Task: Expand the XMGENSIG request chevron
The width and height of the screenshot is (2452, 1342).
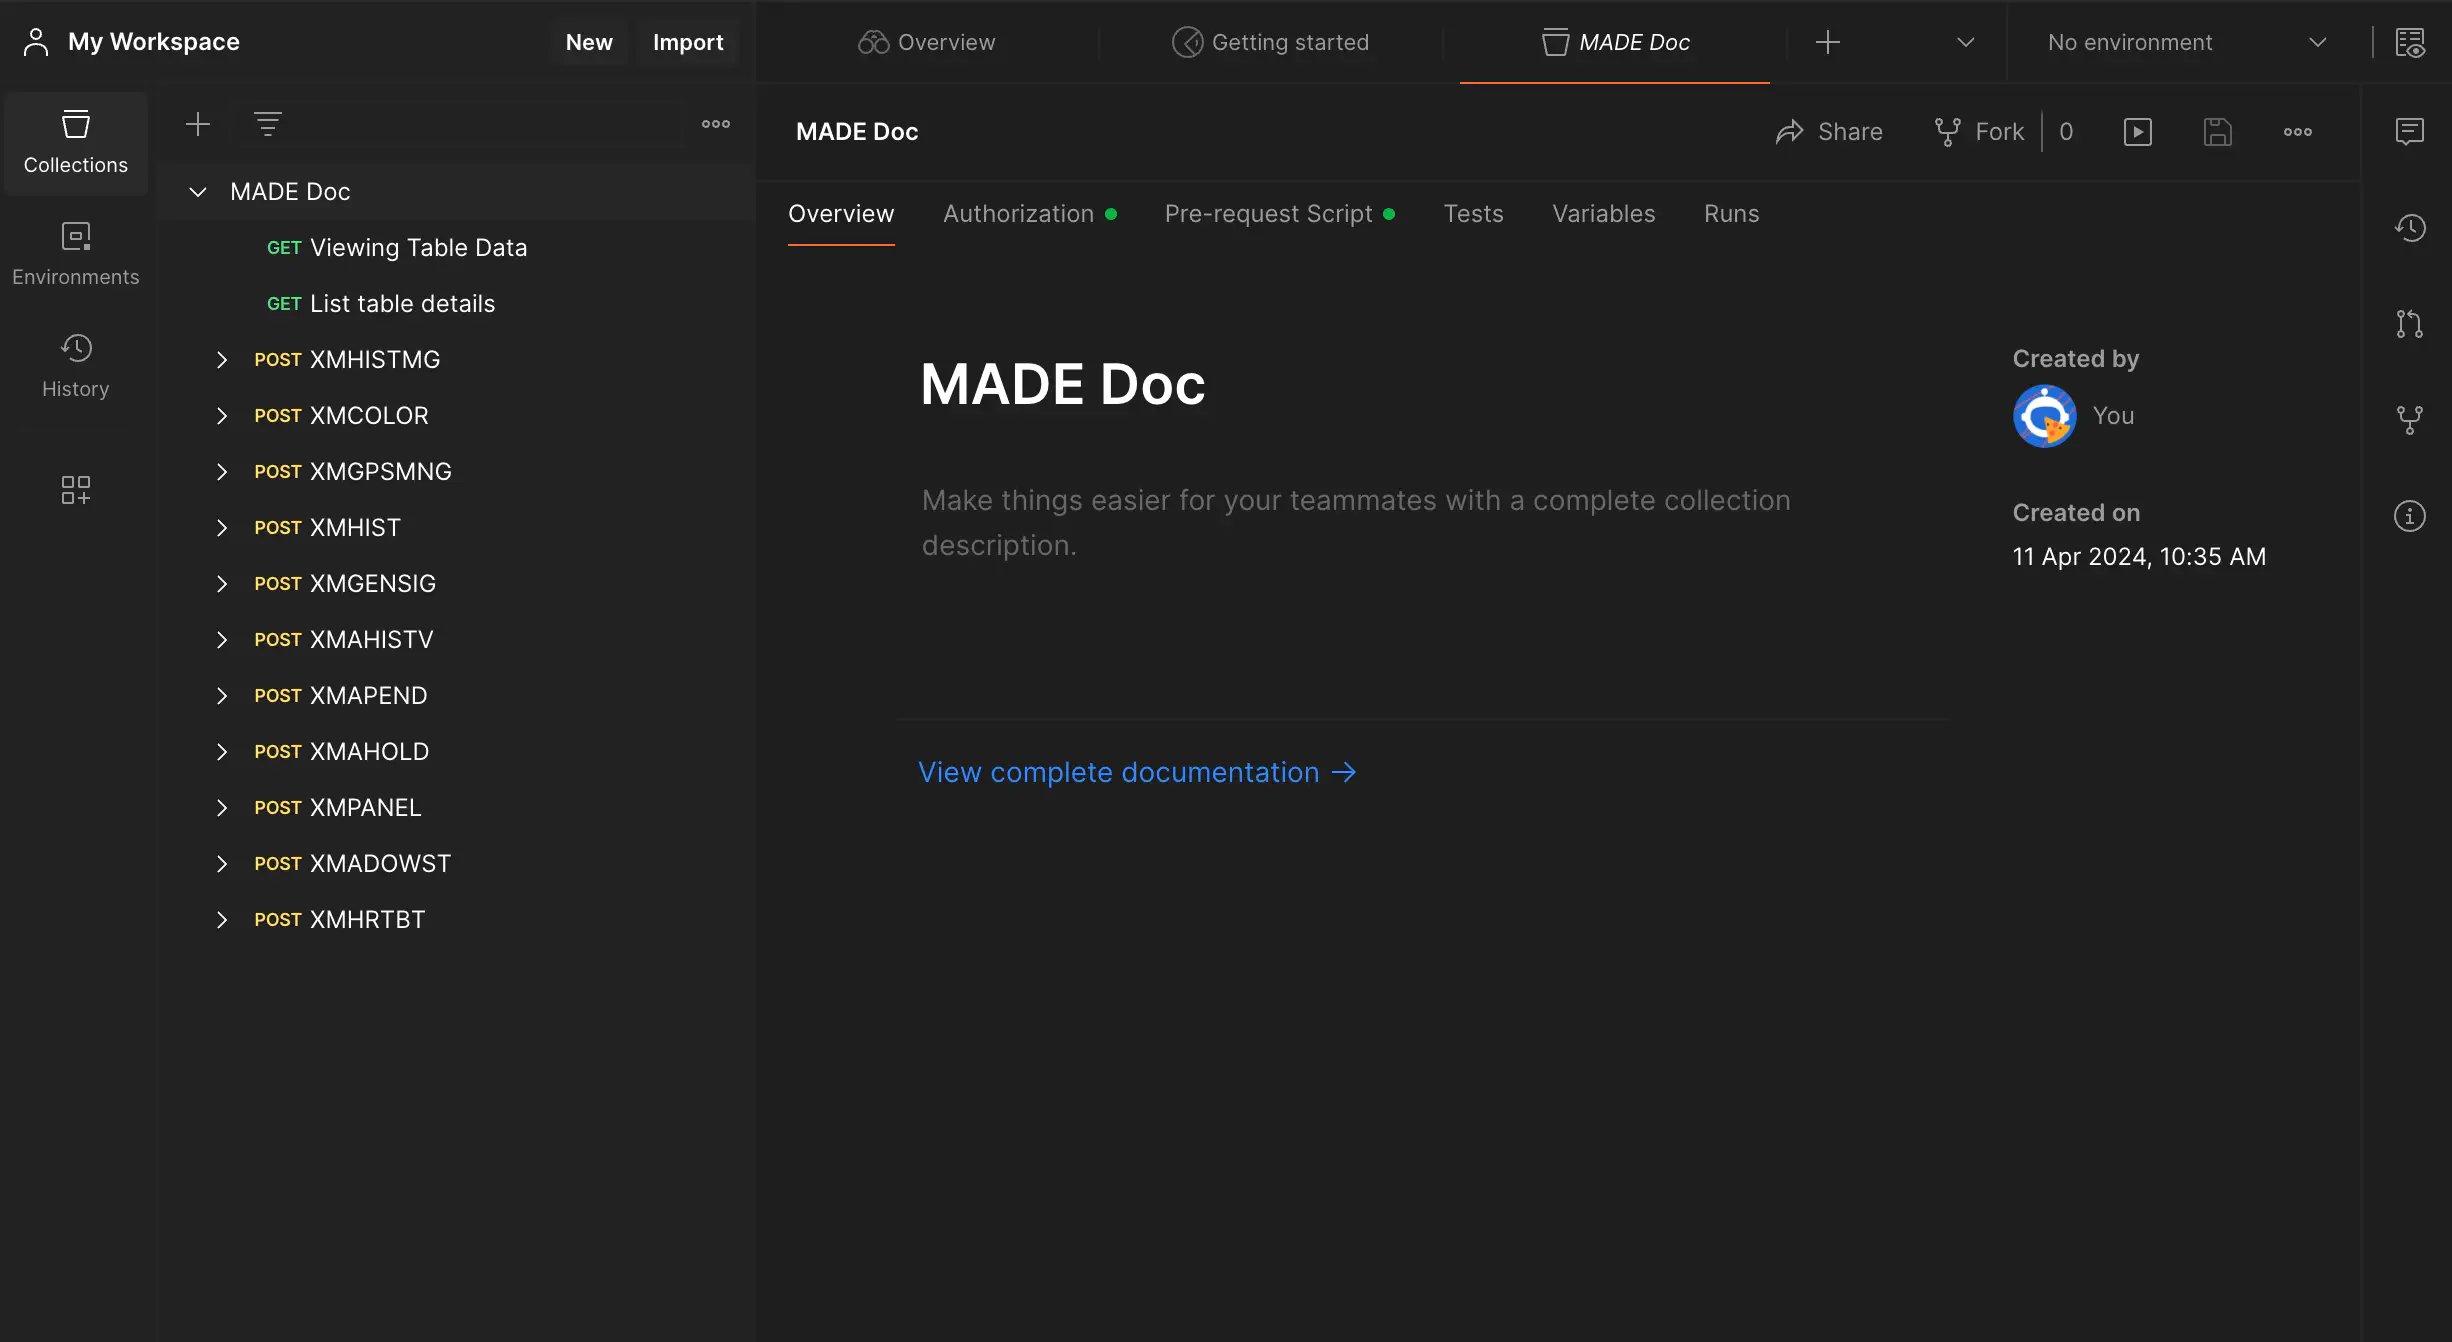Action: 222,584
